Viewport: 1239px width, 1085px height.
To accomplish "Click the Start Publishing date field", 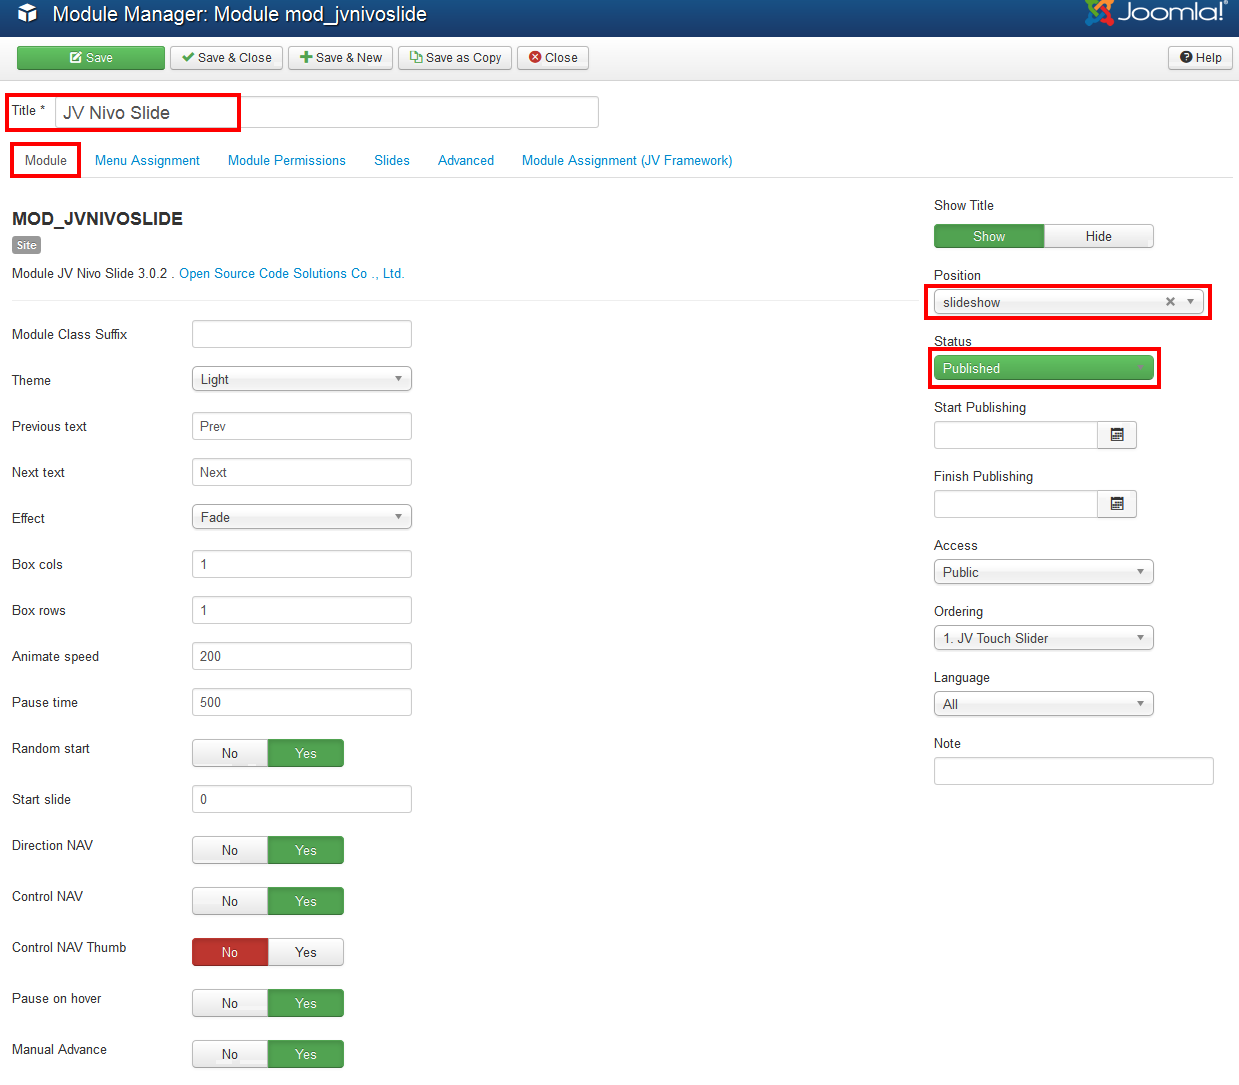I will (x=1016, y=435).
